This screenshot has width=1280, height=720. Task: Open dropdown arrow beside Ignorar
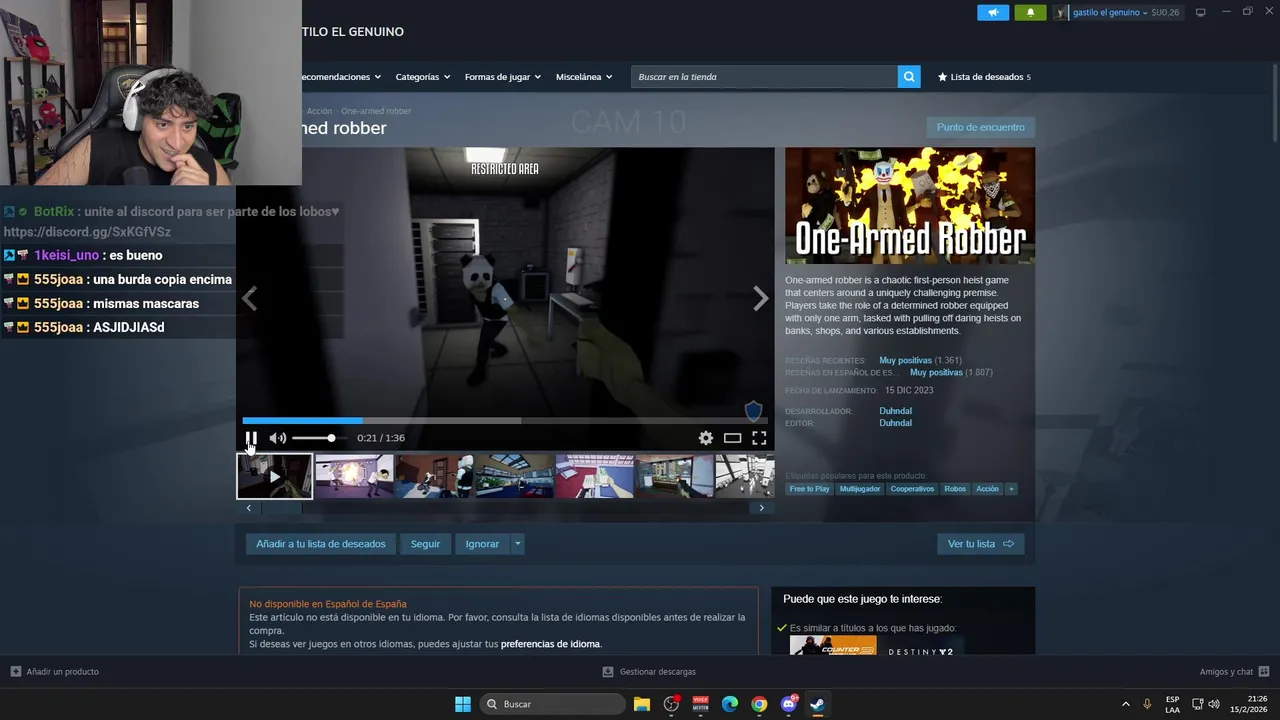coord(517,544)
